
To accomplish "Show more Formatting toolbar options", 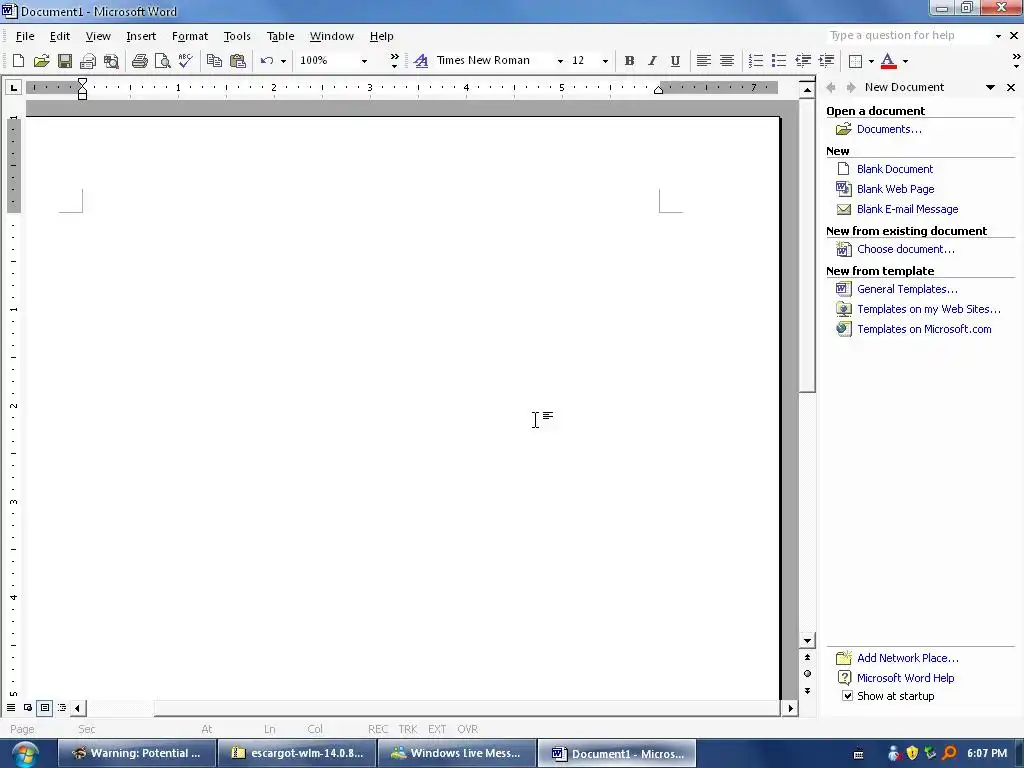I will (1016, 61).
